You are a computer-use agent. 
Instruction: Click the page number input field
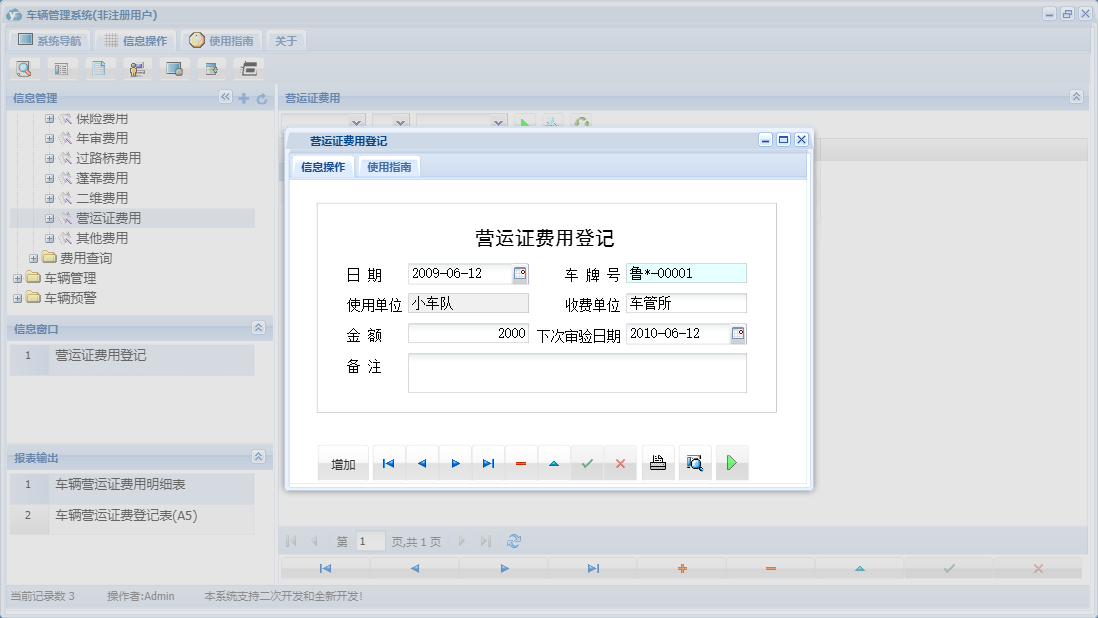(369, 540)
